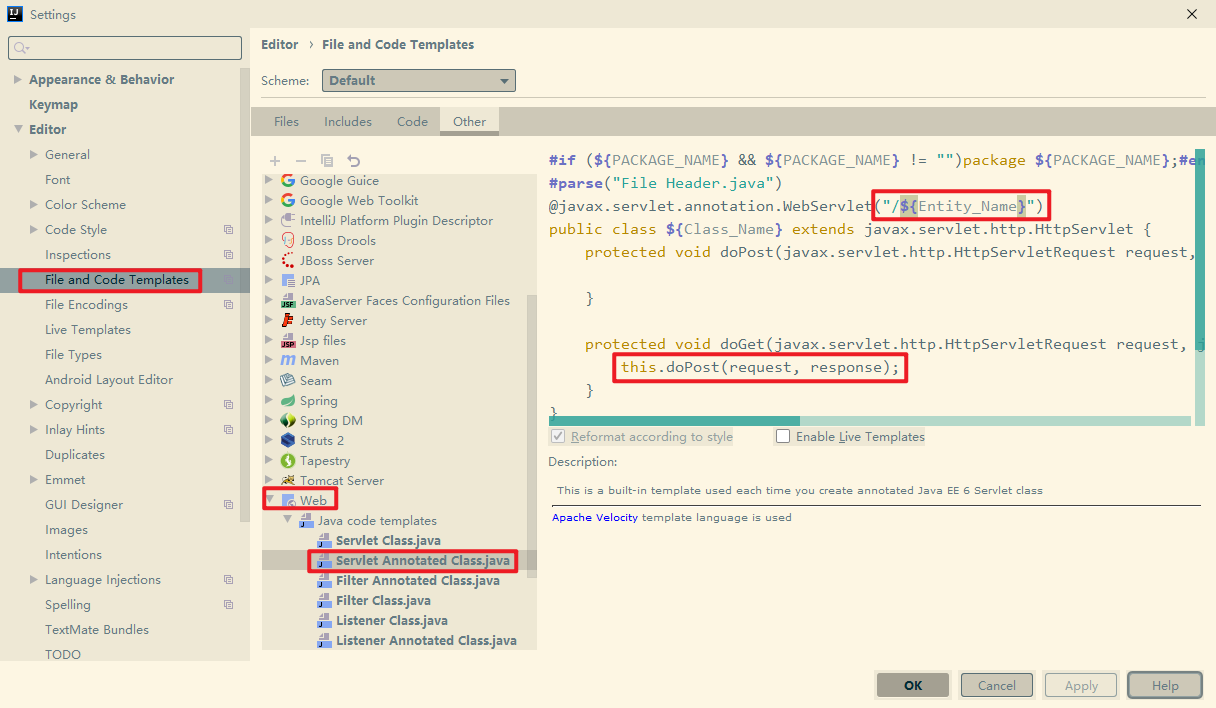Click the Editor breadcrumb
Screen dimensions: 1216x708
coord(280,45)
